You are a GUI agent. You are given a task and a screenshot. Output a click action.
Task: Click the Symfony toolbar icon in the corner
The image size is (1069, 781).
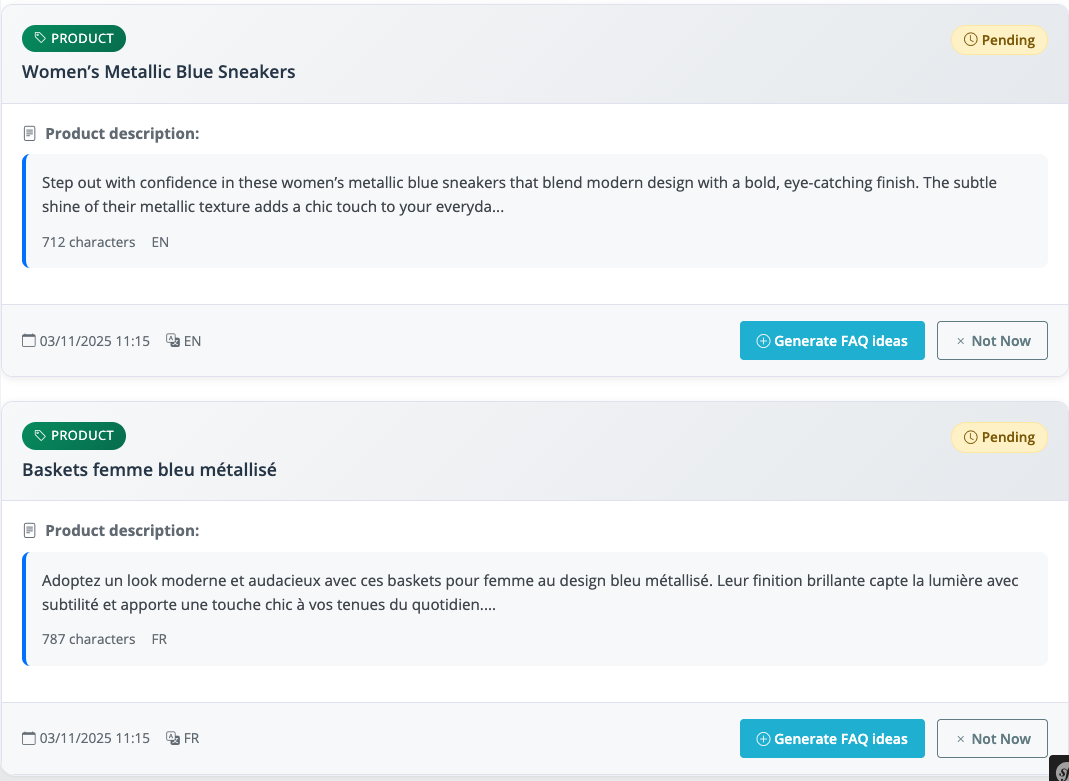pyautogui.click(x=1062, y=771)
